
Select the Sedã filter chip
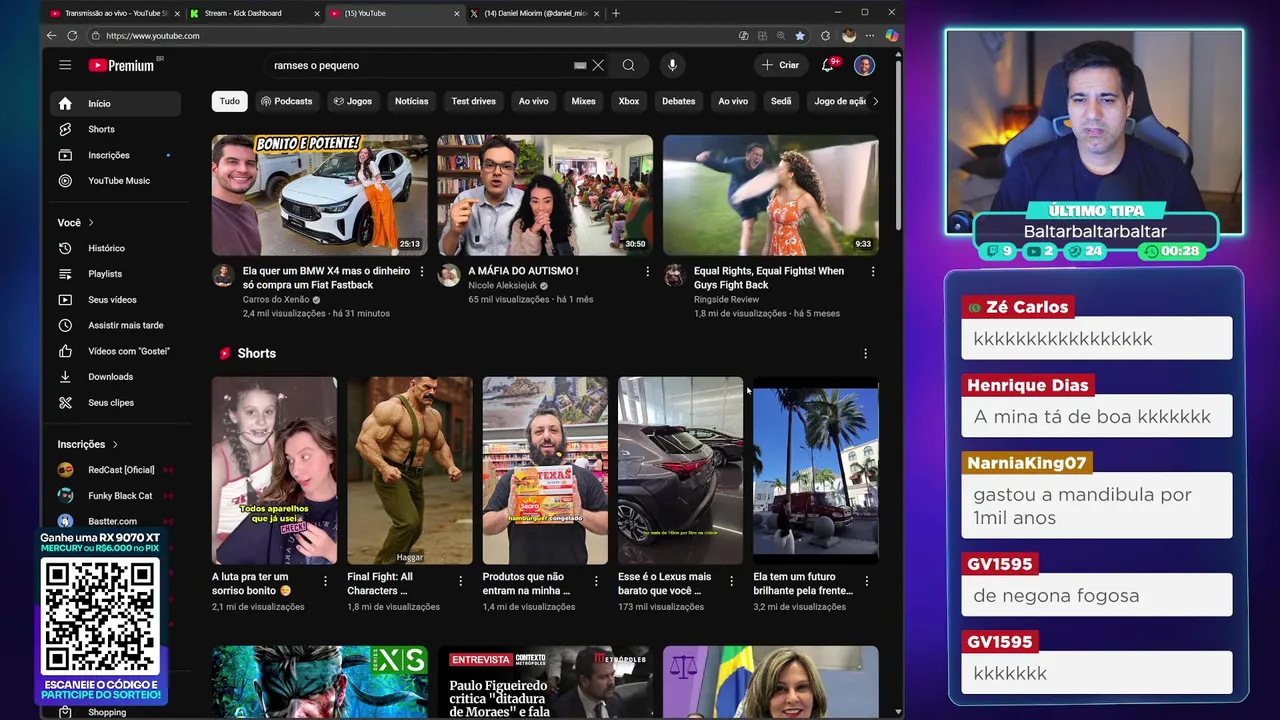click(x=781, y=101)
